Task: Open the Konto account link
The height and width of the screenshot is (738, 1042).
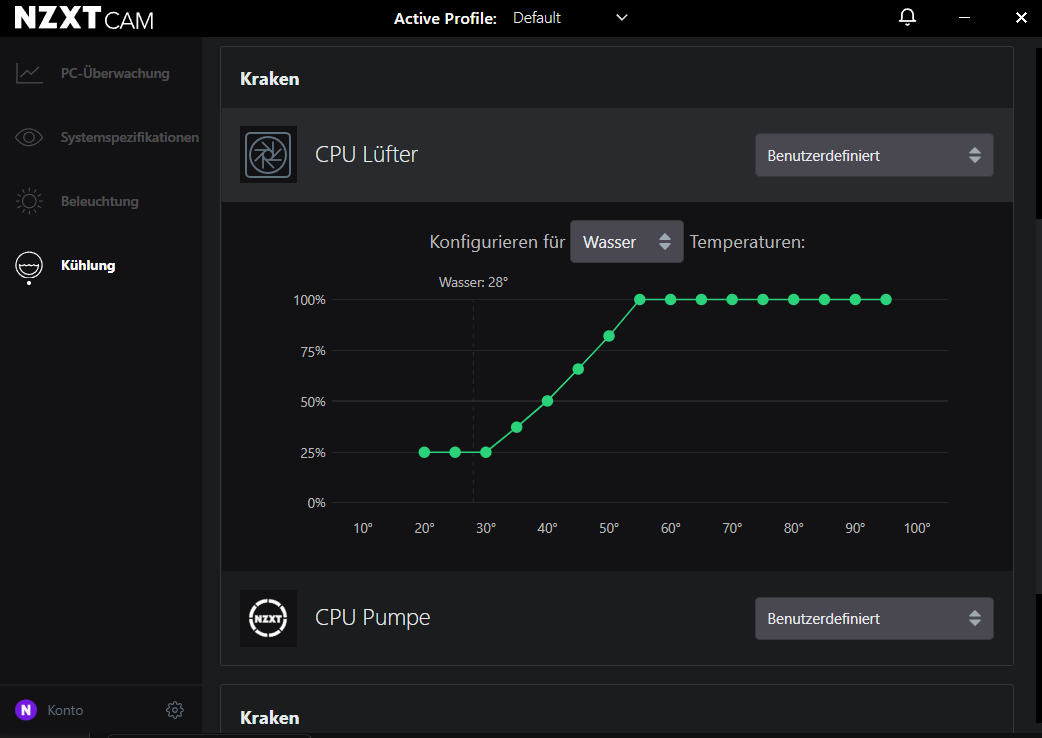Action: (x=65, y=710)
